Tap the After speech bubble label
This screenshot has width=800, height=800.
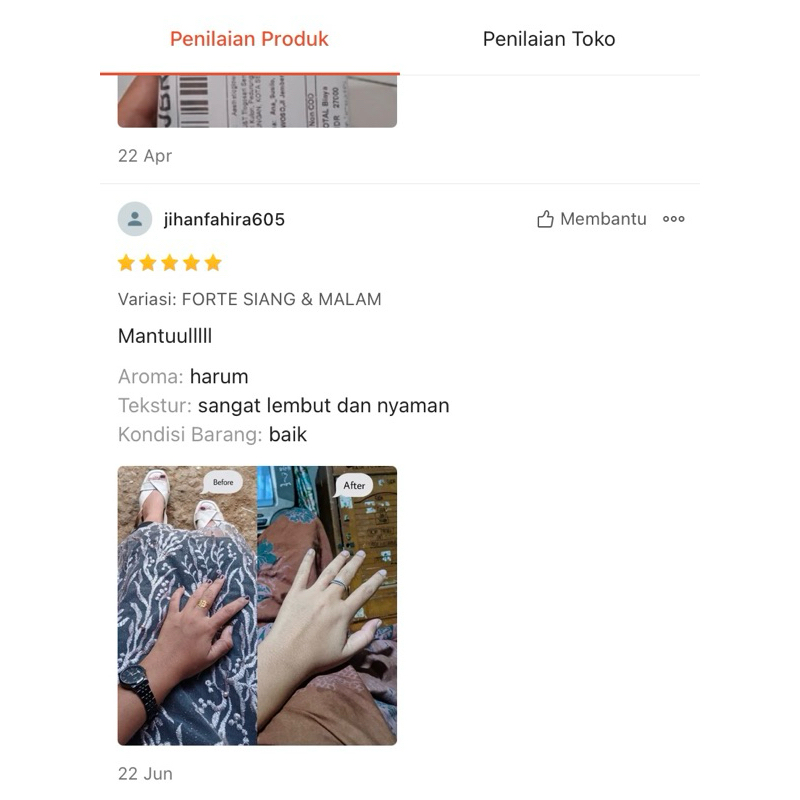coord(354,486)
